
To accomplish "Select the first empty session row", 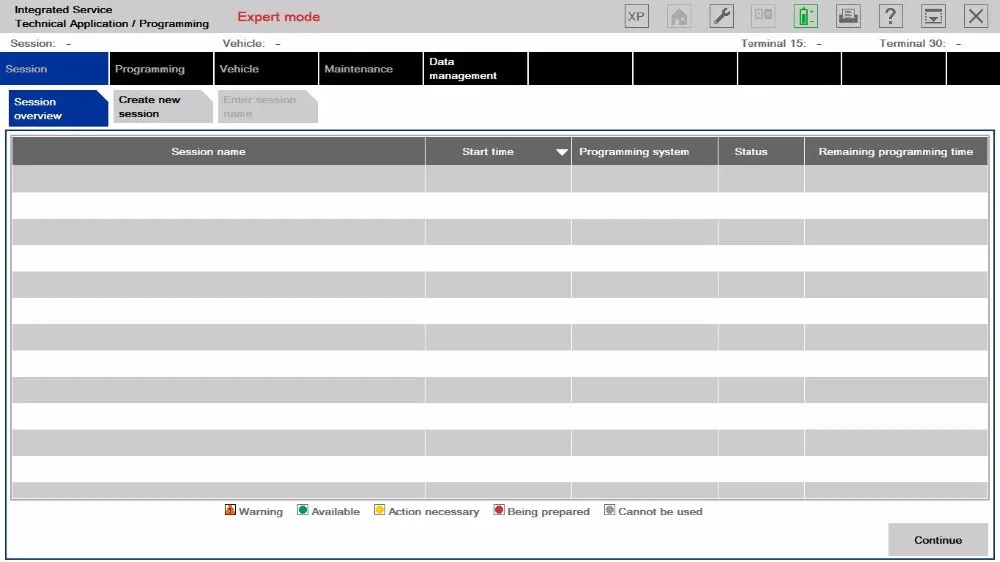I will [x=499, y=179].
